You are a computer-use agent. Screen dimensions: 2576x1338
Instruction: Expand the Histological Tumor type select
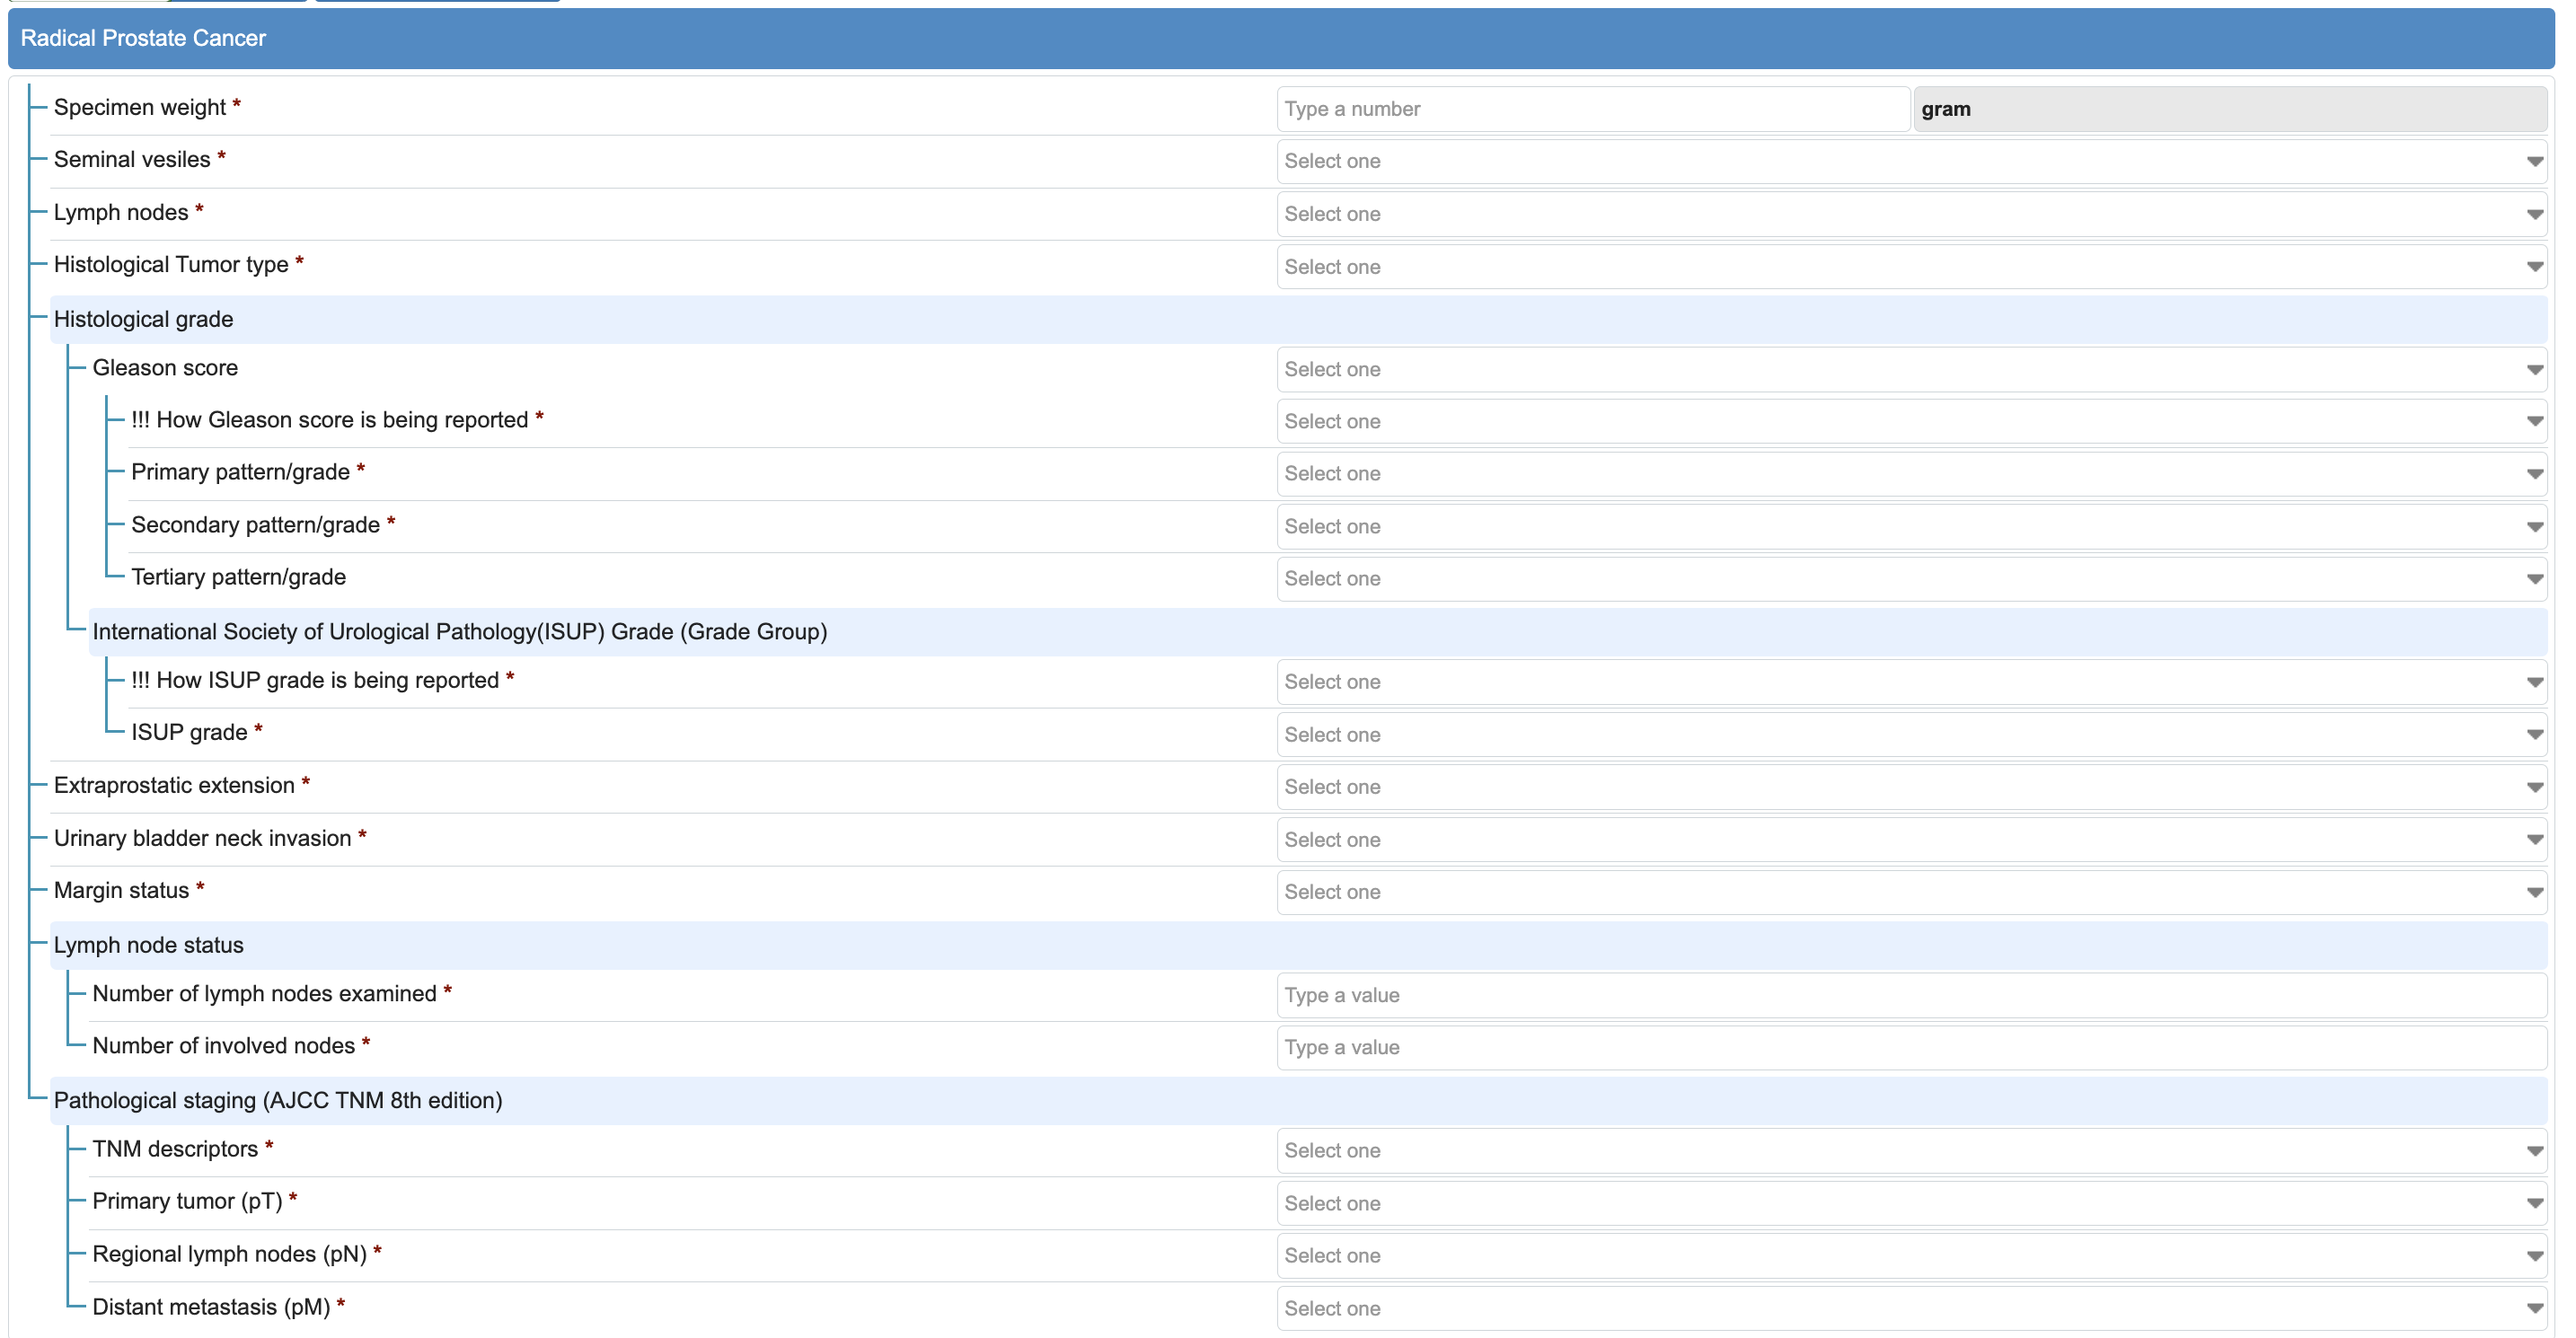1910,267
